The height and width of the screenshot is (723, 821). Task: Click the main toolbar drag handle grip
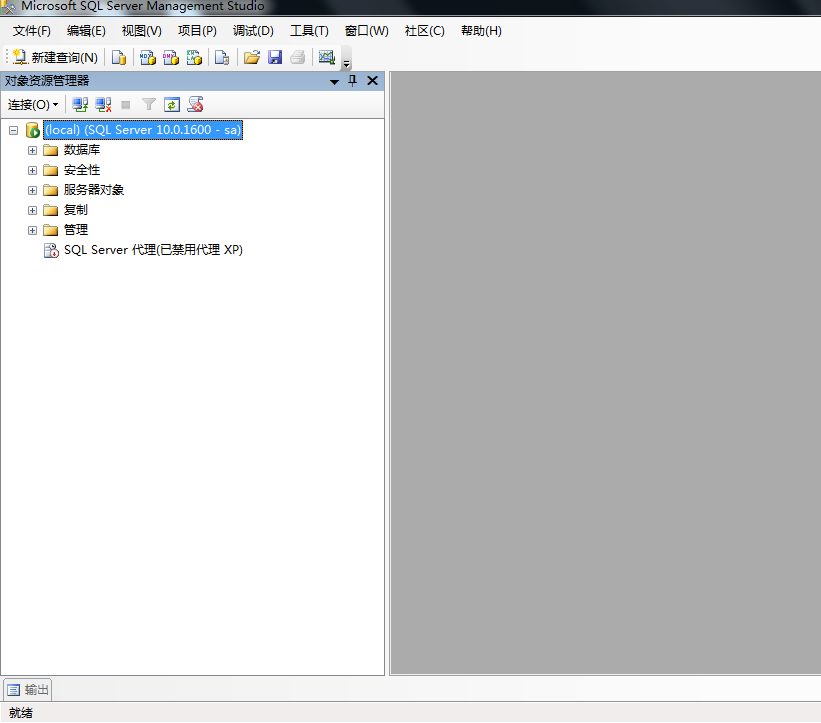pos(6,57)
